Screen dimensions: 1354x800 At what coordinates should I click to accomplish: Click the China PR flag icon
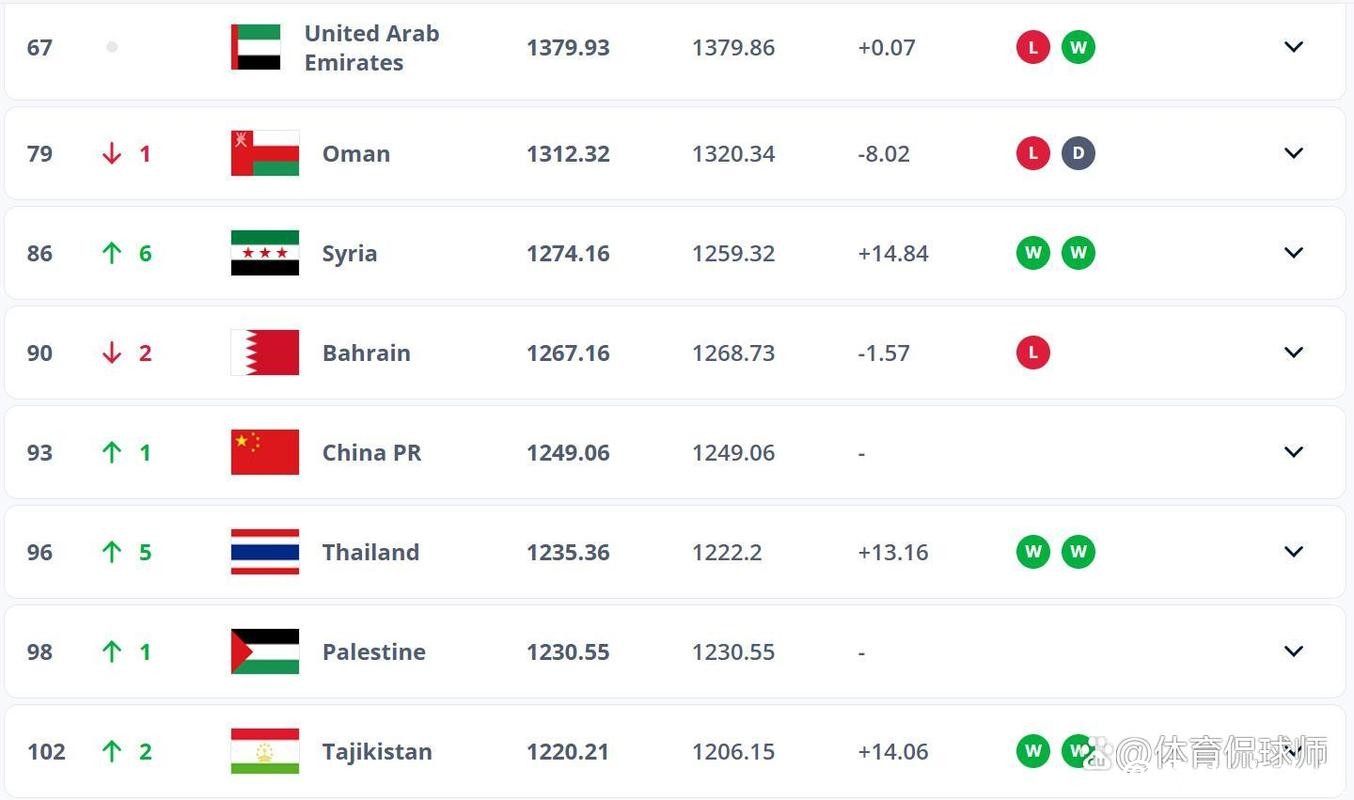(x=265, y=452)
